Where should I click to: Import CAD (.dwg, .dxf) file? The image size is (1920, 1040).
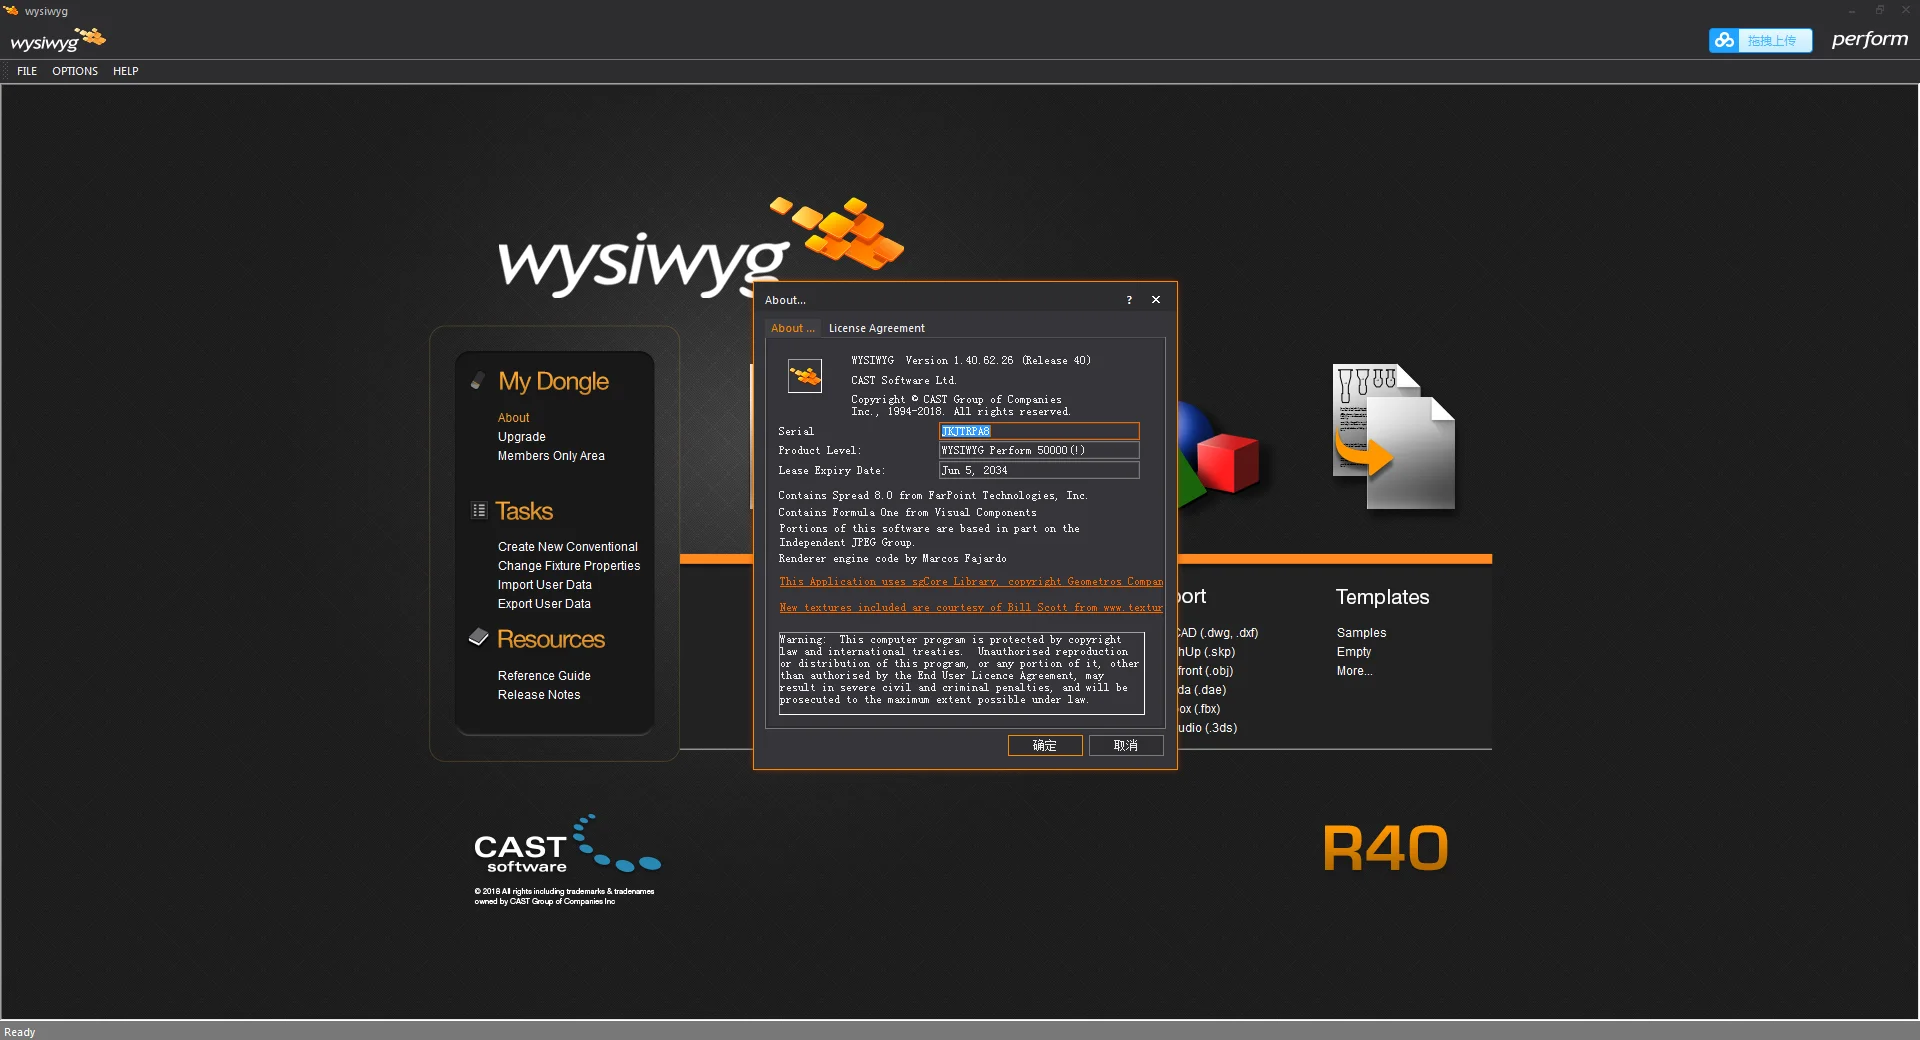pos(1218,633)
